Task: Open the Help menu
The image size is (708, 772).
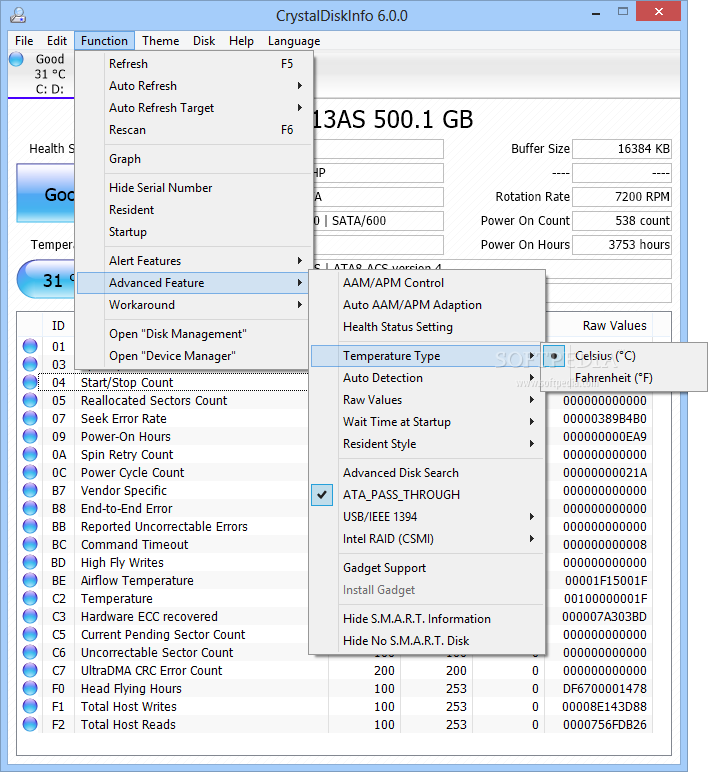Action: [241, 41]
